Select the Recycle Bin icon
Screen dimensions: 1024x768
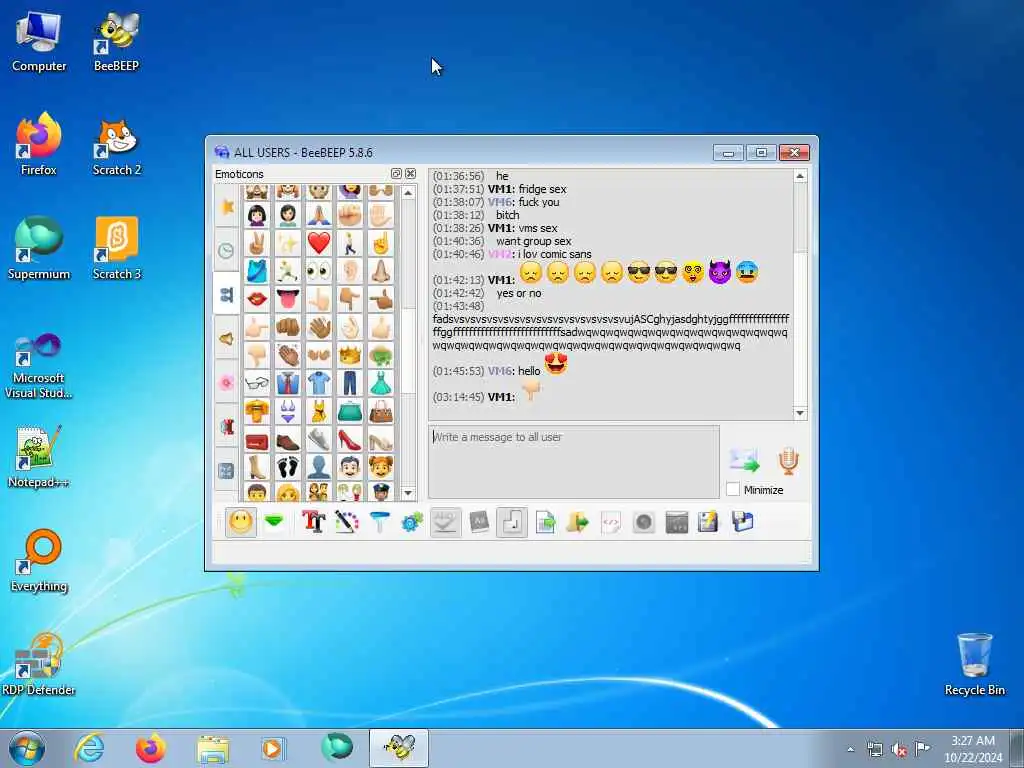974,665
